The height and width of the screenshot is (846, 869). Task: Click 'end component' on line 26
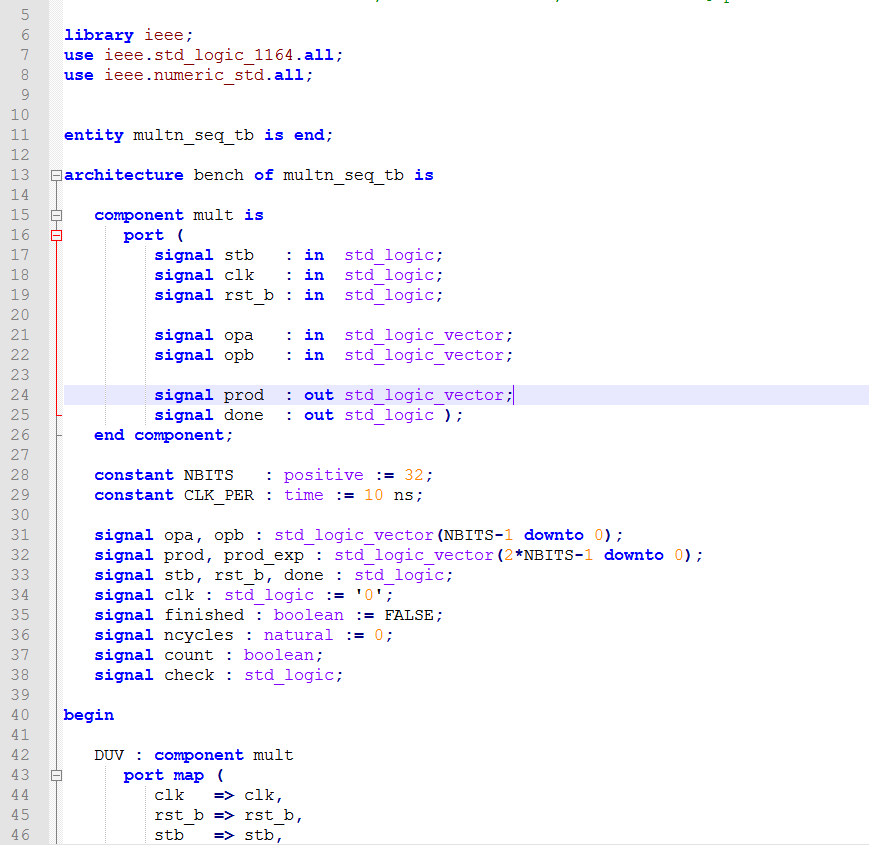click(x=162, y=435)
